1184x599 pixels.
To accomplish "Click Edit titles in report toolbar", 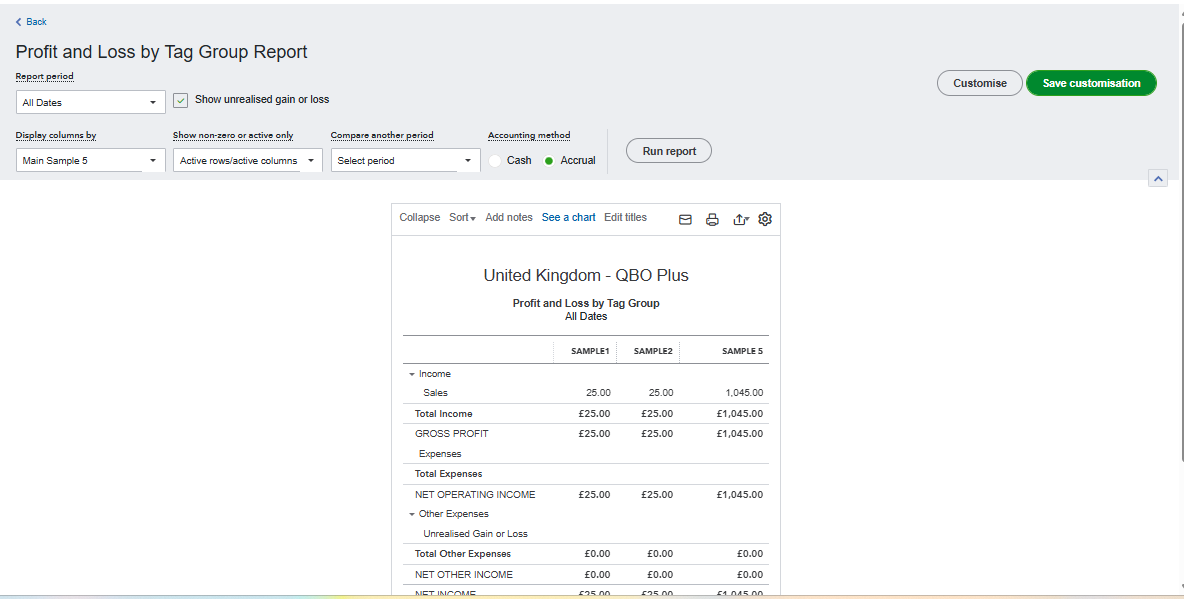I will pyautogui.click(x=625, y=217).
